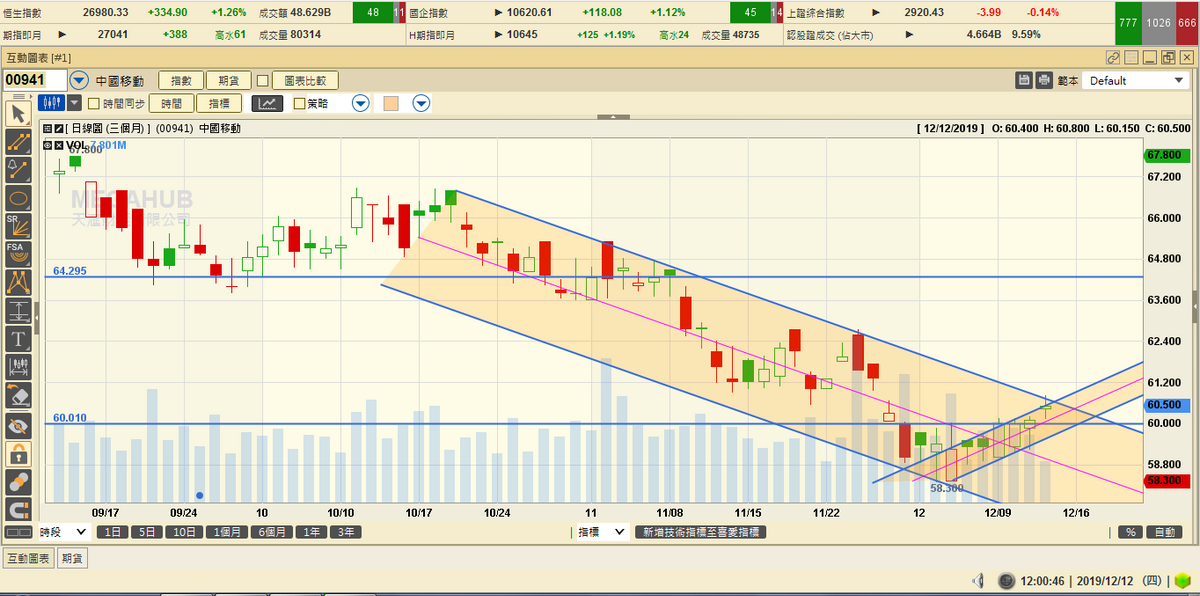Toggle the magnet snap tool
Viewport: 1200px width, 596px height.
point(17,509)
